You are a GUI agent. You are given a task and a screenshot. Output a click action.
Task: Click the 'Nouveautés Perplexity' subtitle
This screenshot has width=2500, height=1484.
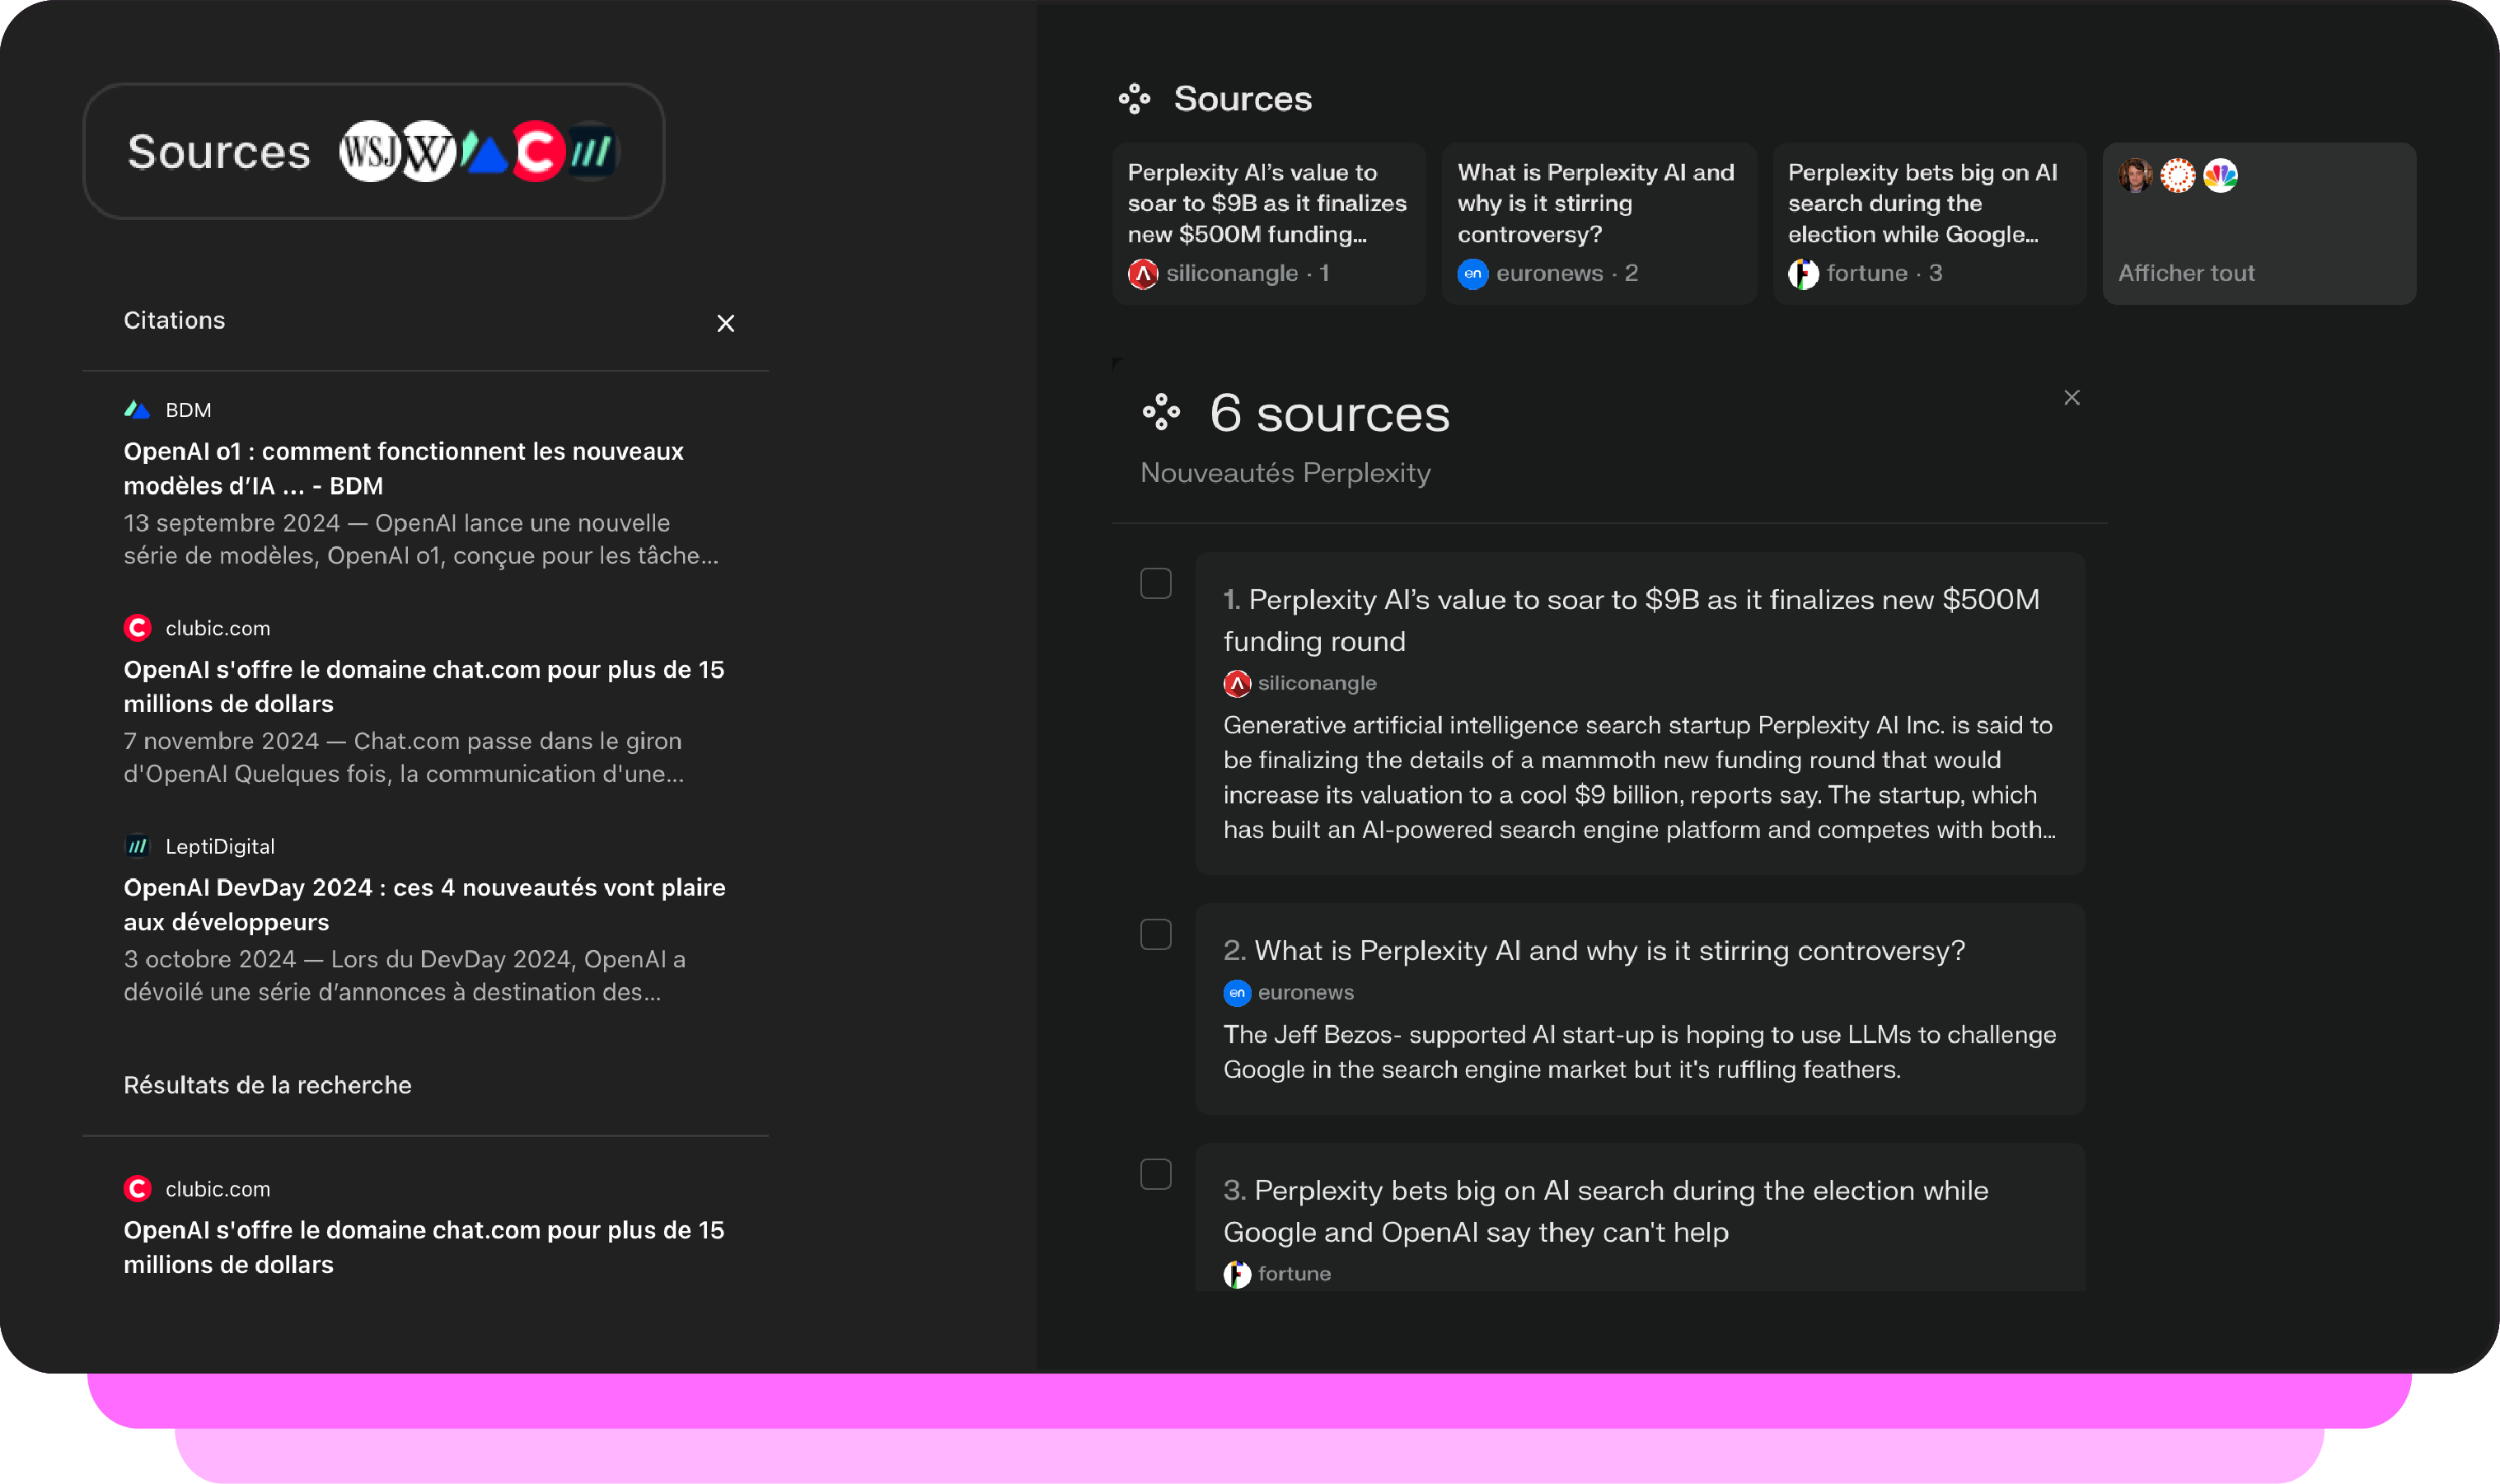pos(1285,473)
